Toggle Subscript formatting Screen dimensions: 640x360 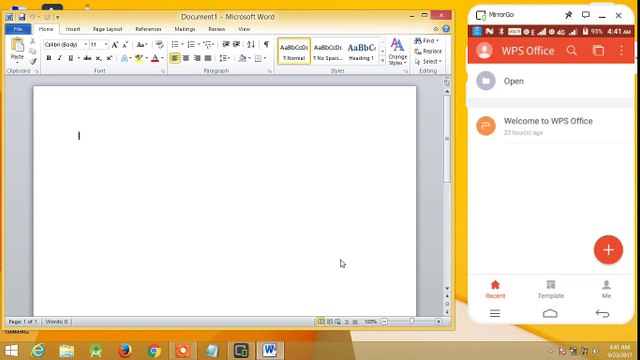click(x=98, y=58)
